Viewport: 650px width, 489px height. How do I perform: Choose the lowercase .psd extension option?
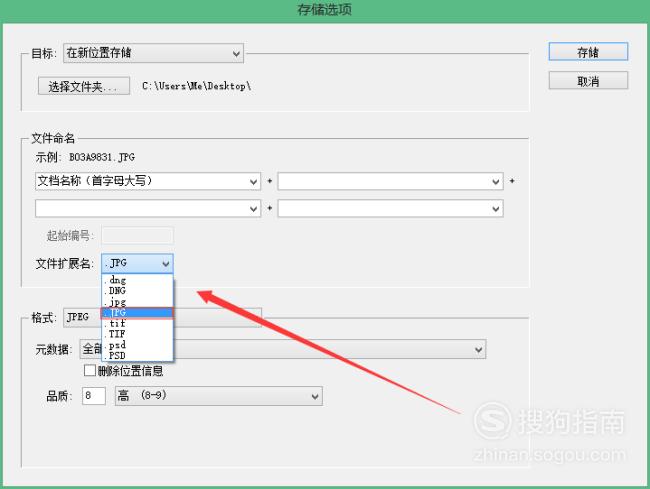pyautogui.click(x=137, y=345)
